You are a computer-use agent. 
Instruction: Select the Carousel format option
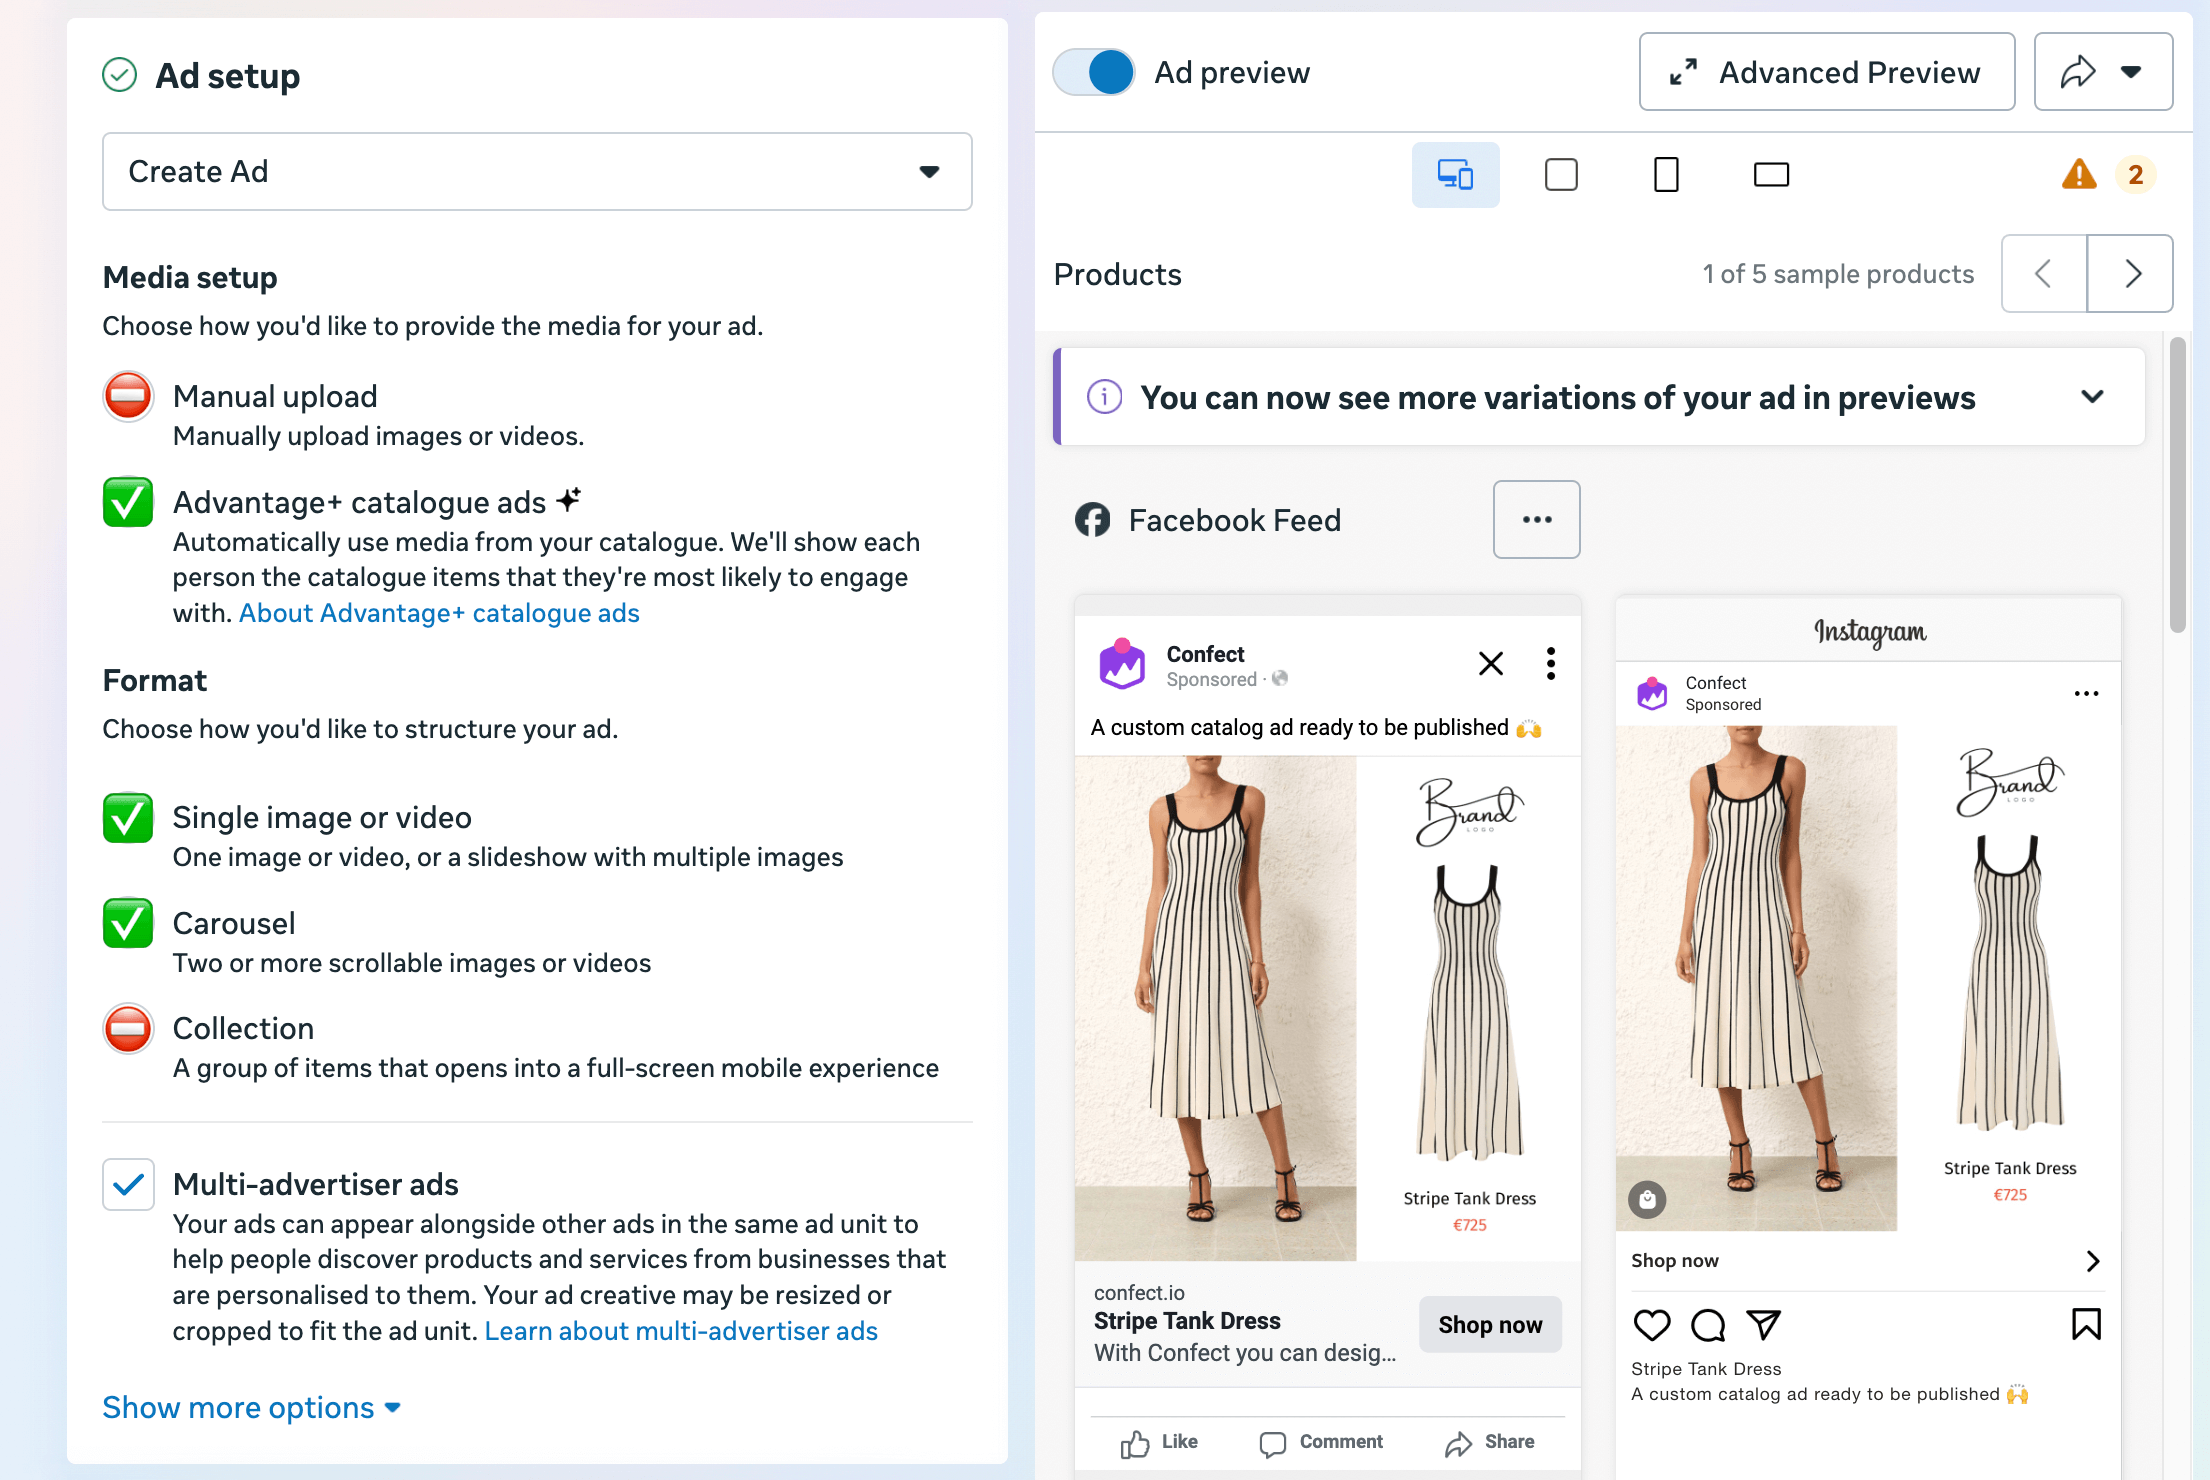128,923
